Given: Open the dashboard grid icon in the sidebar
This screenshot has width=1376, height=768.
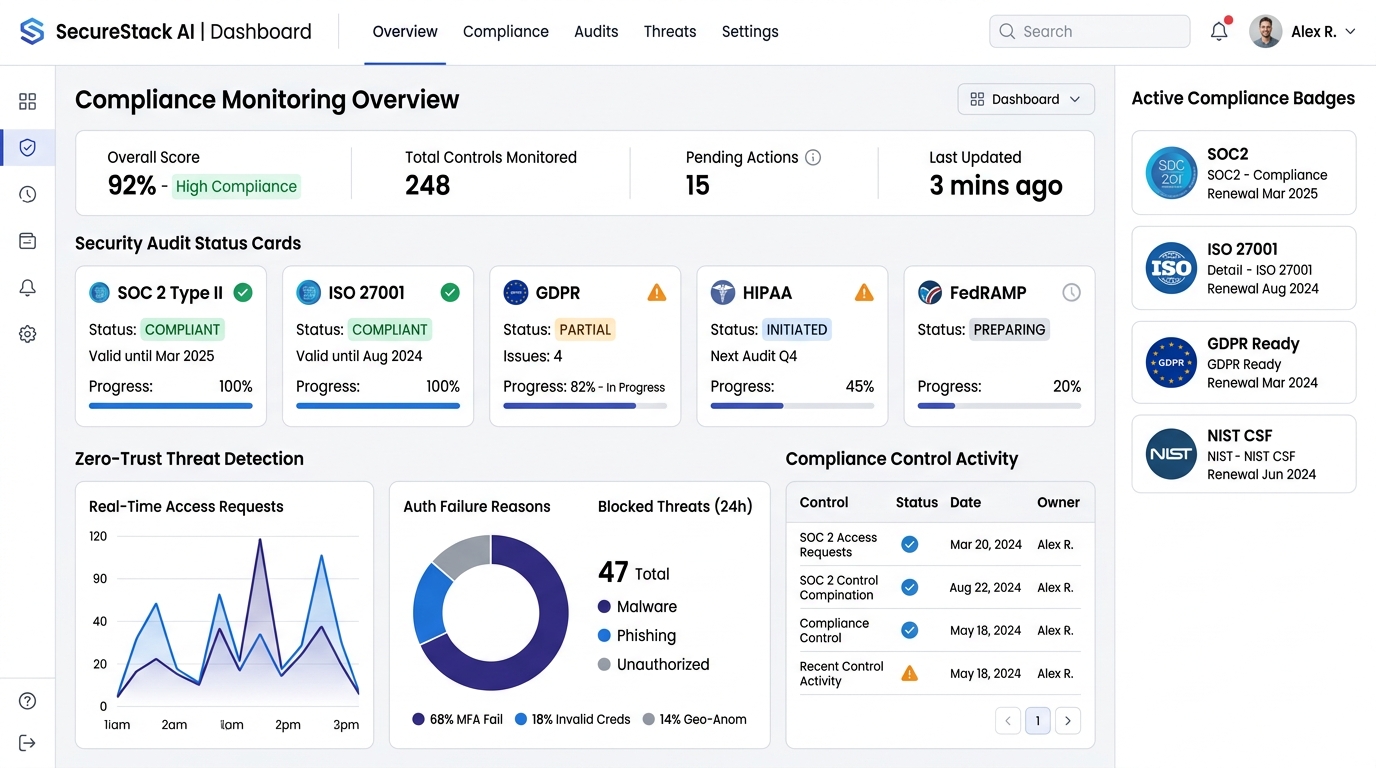Looking at the screenshot, I should (27, 101).
